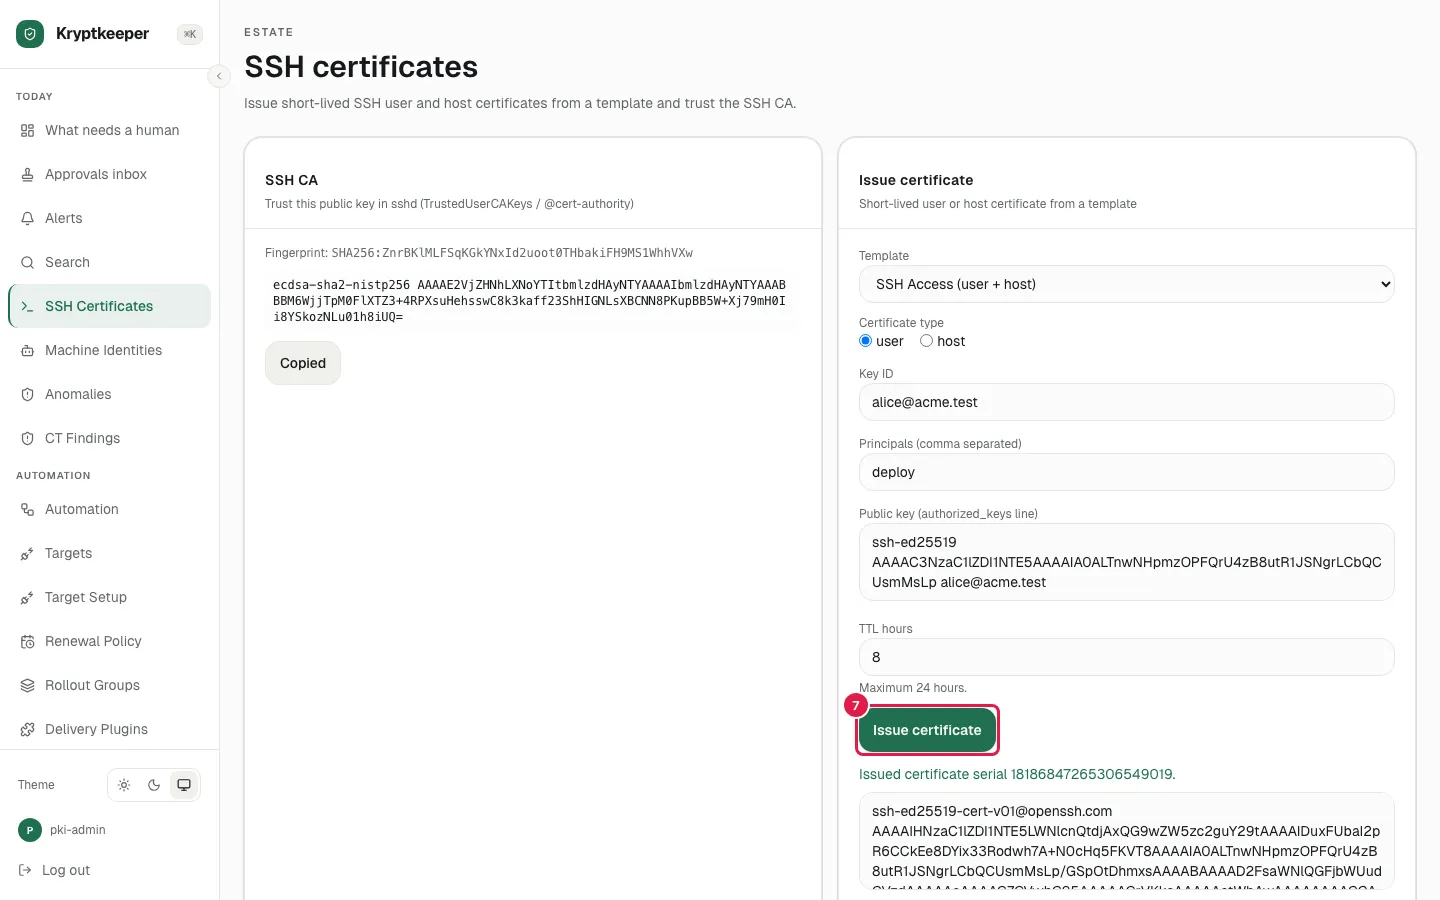Click the pki-admin avatar

coord(30,830)
